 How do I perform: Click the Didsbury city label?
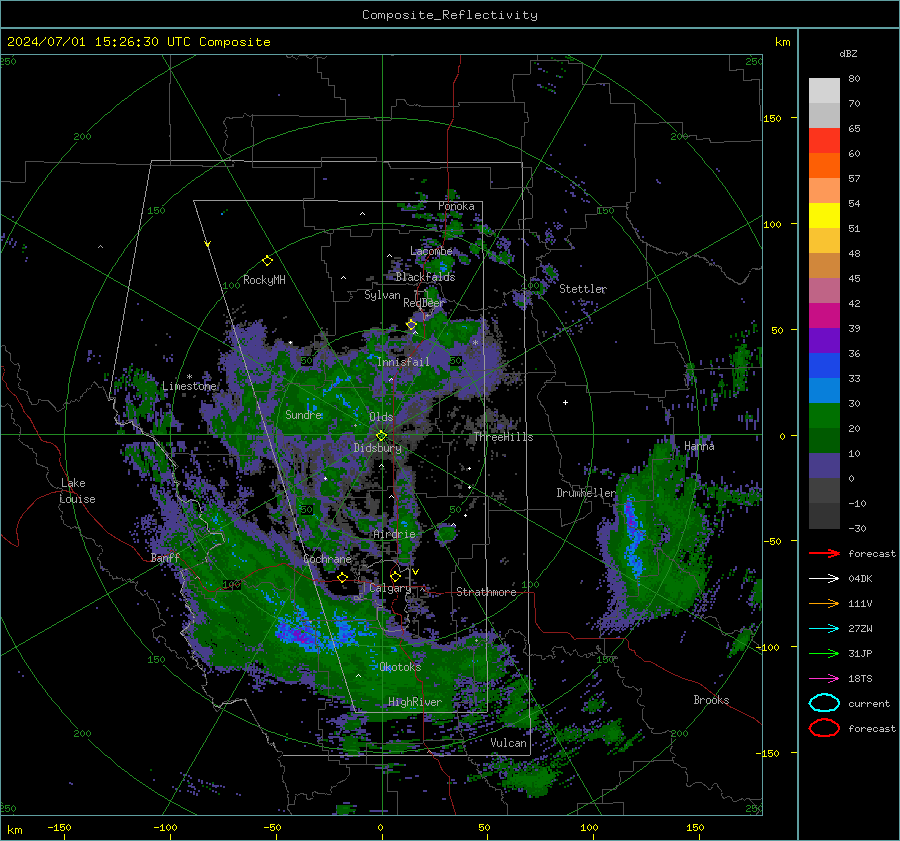pos(378,448)
